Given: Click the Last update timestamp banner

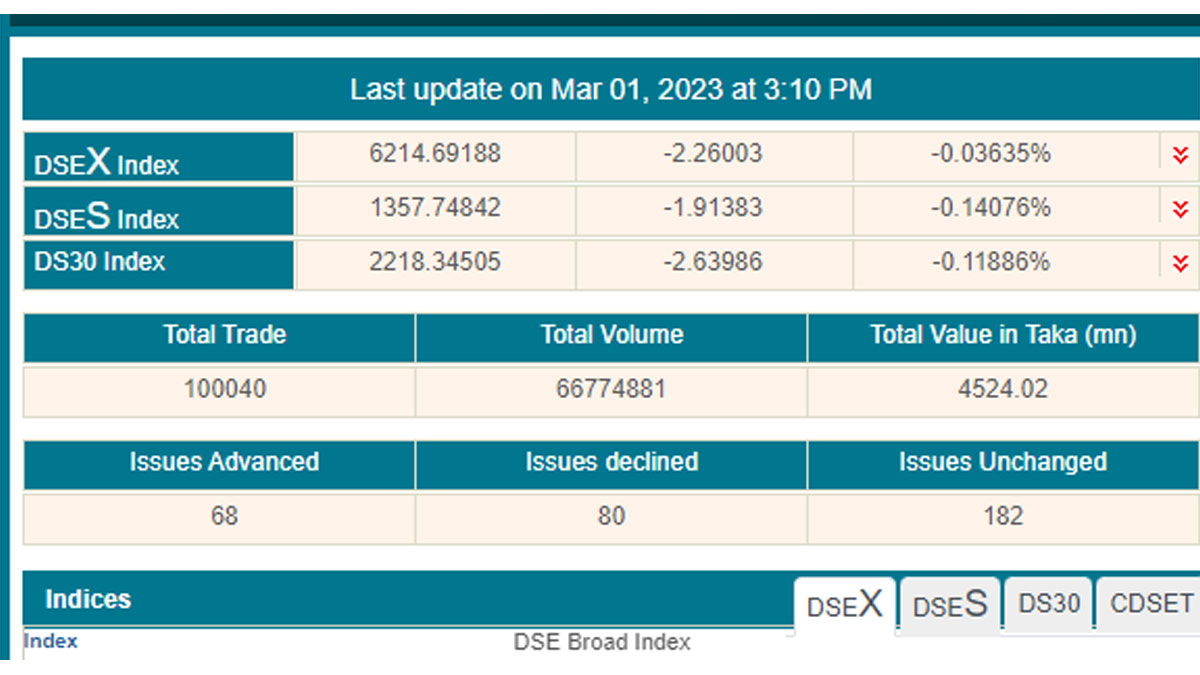Looking at the screenshot, I should (x=610, y=90).
